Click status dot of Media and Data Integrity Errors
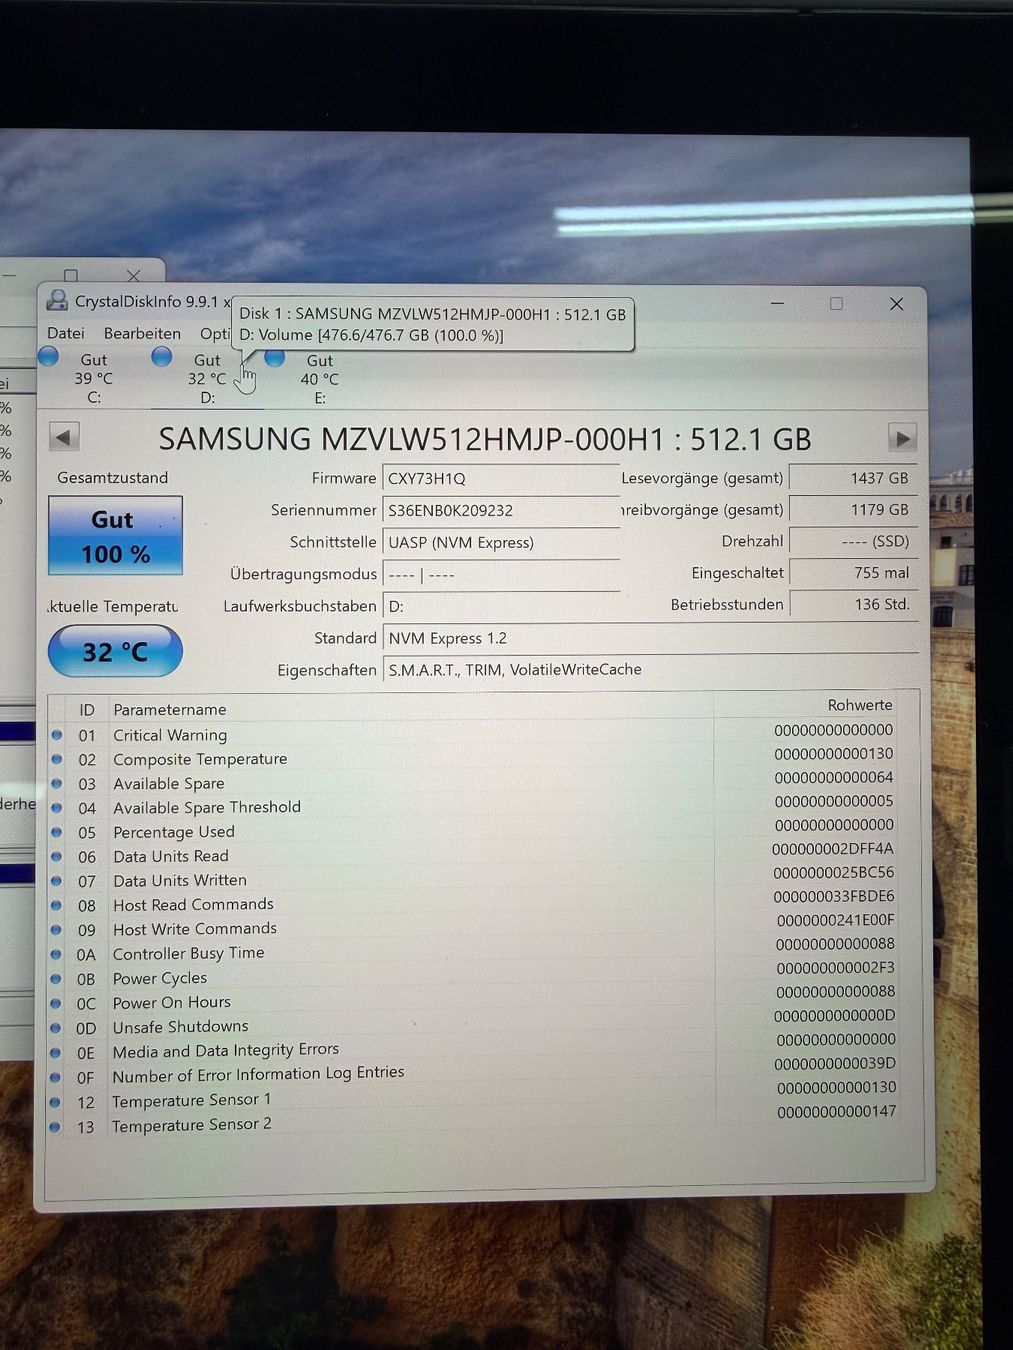This screenshot has width=1013, height=1350. (56, 1053)
